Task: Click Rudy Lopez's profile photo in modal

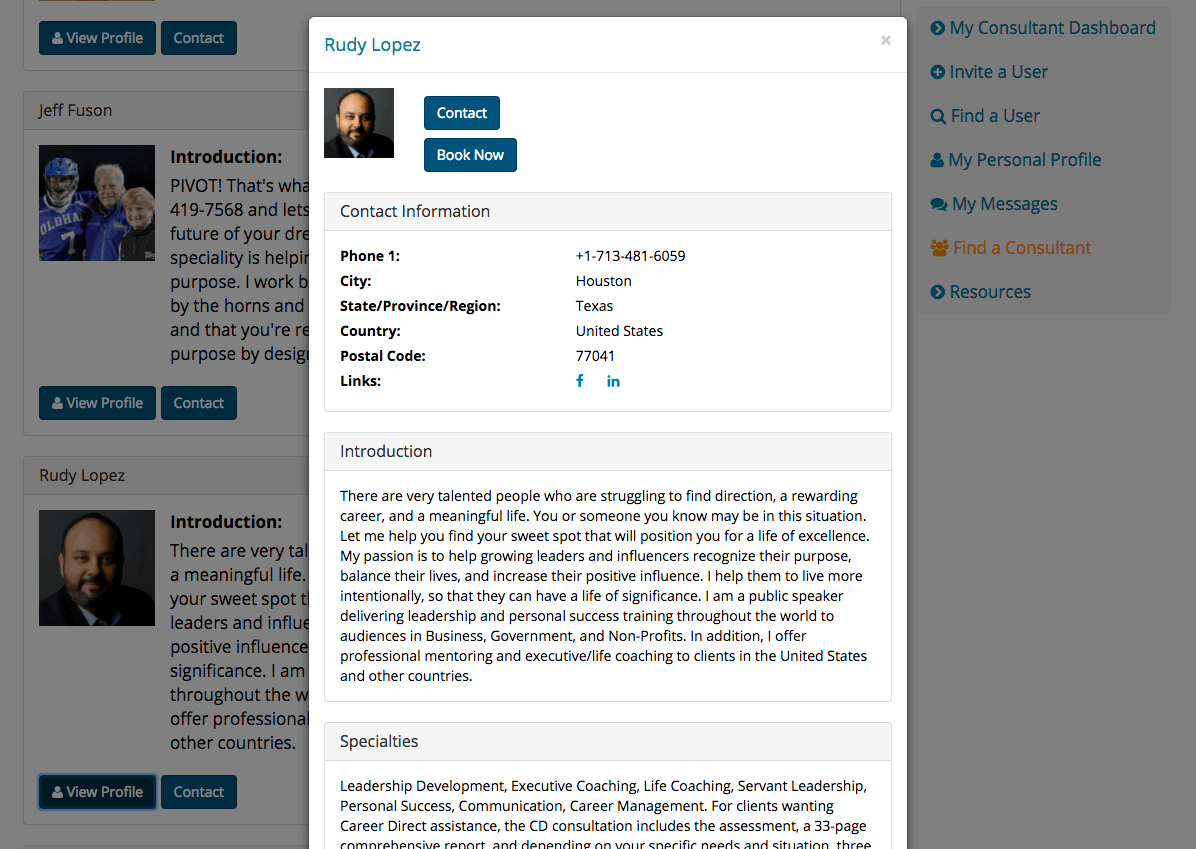Action: pos(359,123)
